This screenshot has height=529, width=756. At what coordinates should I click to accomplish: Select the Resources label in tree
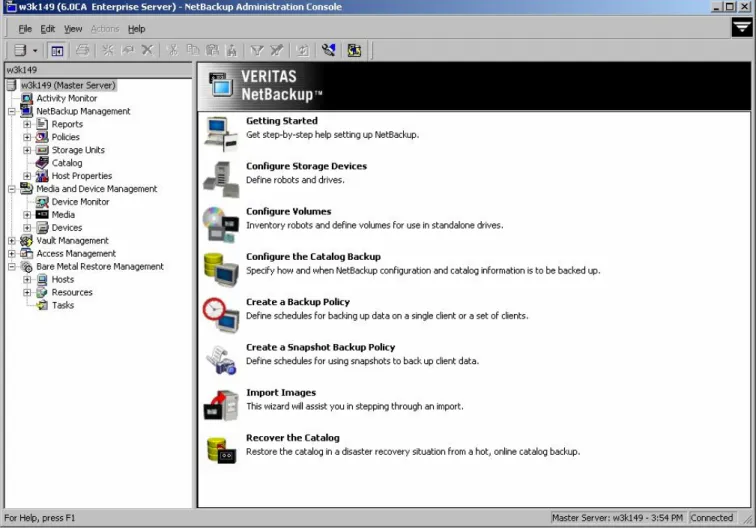click(x=72, y=293)
